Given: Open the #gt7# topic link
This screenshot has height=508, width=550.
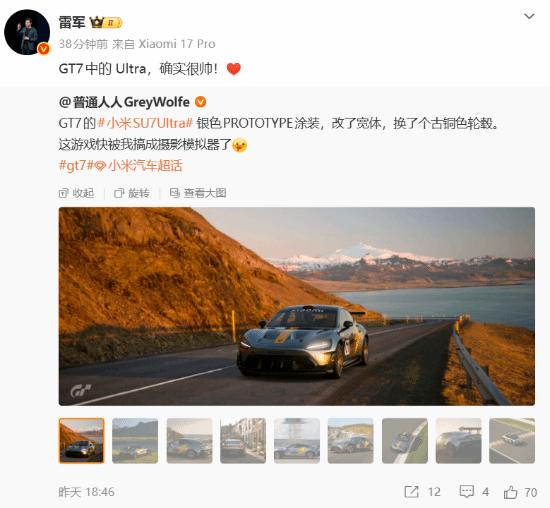Looking at the screenshot, I should [72, 165].
